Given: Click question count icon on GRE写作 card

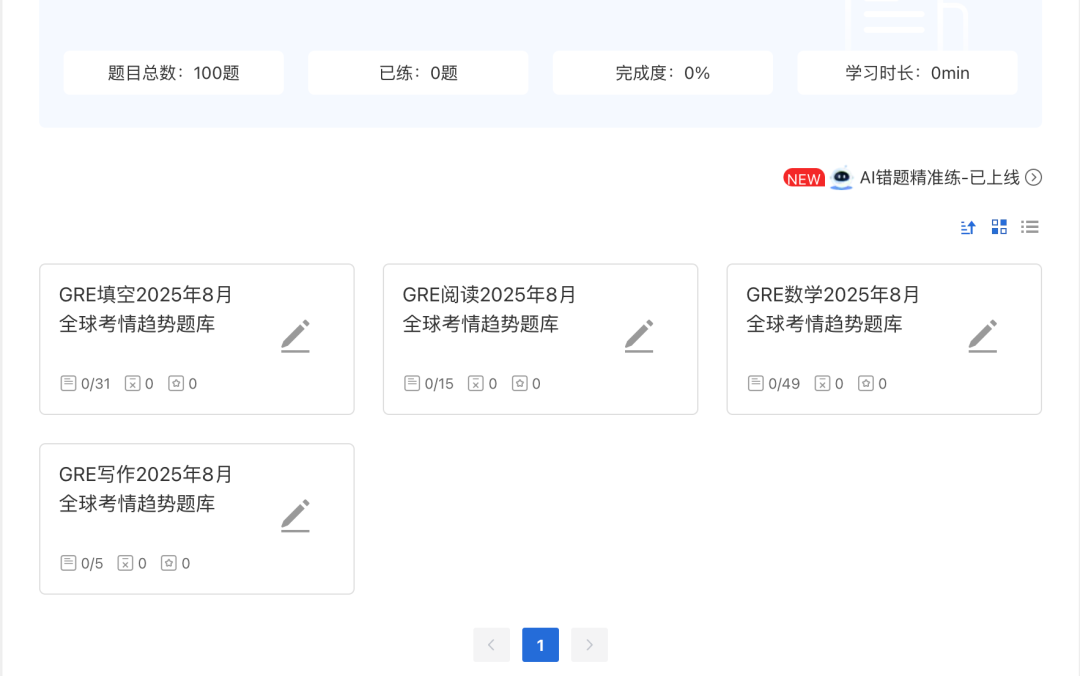Looking at the screenshot, I should pyautogui.click(x=68, y=563).
